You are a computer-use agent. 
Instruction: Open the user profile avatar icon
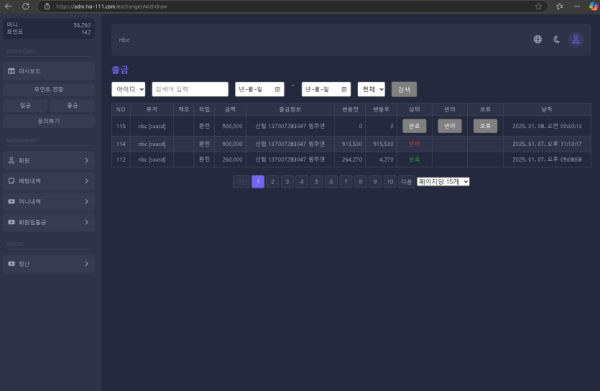point(576,39)
